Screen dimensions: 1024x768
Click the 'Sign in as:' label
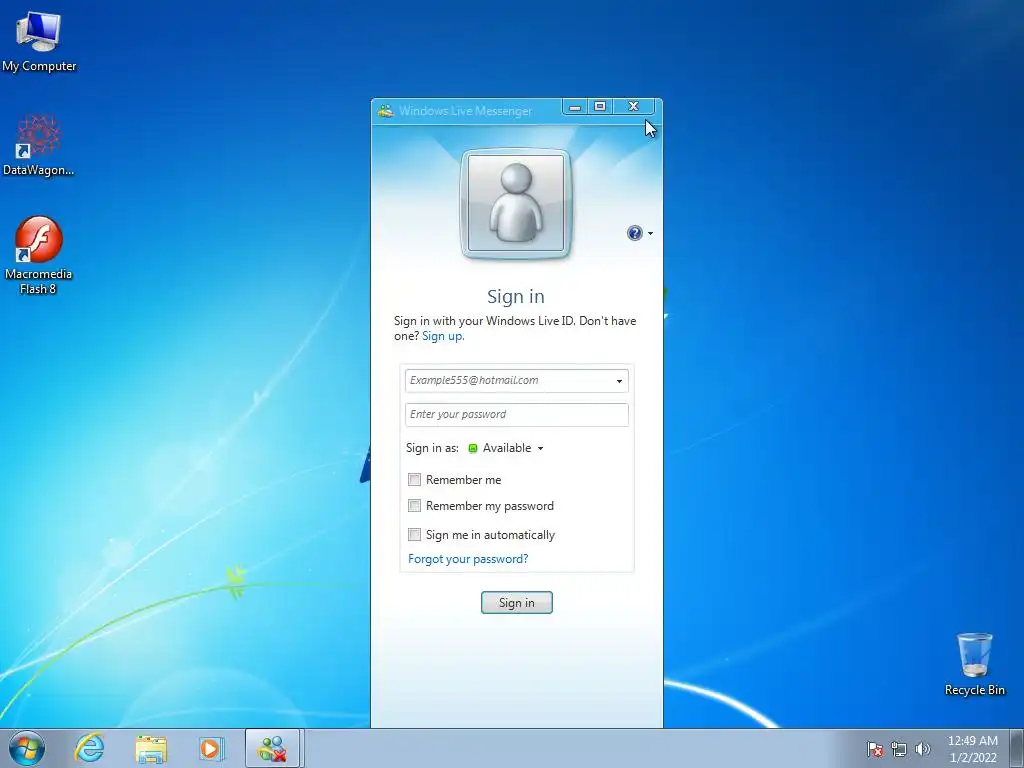click(x=432, y=448)
